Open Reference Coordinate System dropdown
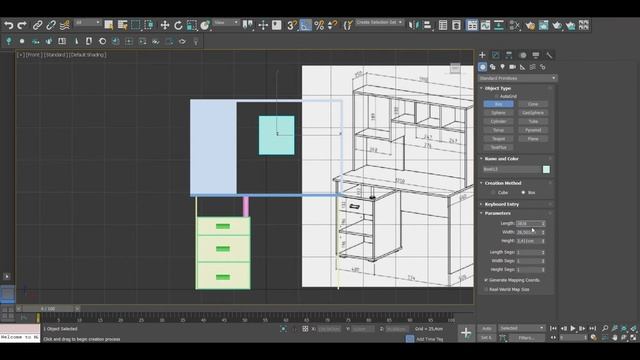The height and width of the screenshot is (360, 640). (227, 22)
